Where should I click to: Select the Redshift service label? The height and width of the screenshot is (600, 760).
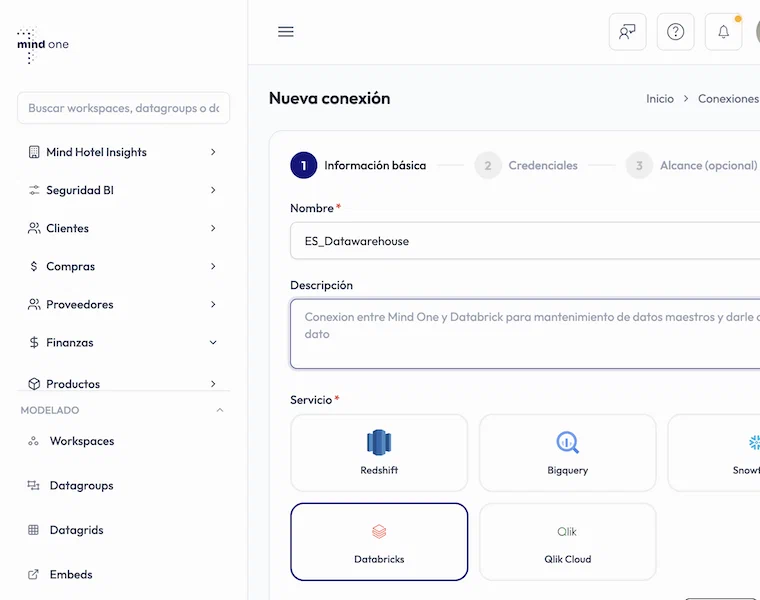point(379,470)
